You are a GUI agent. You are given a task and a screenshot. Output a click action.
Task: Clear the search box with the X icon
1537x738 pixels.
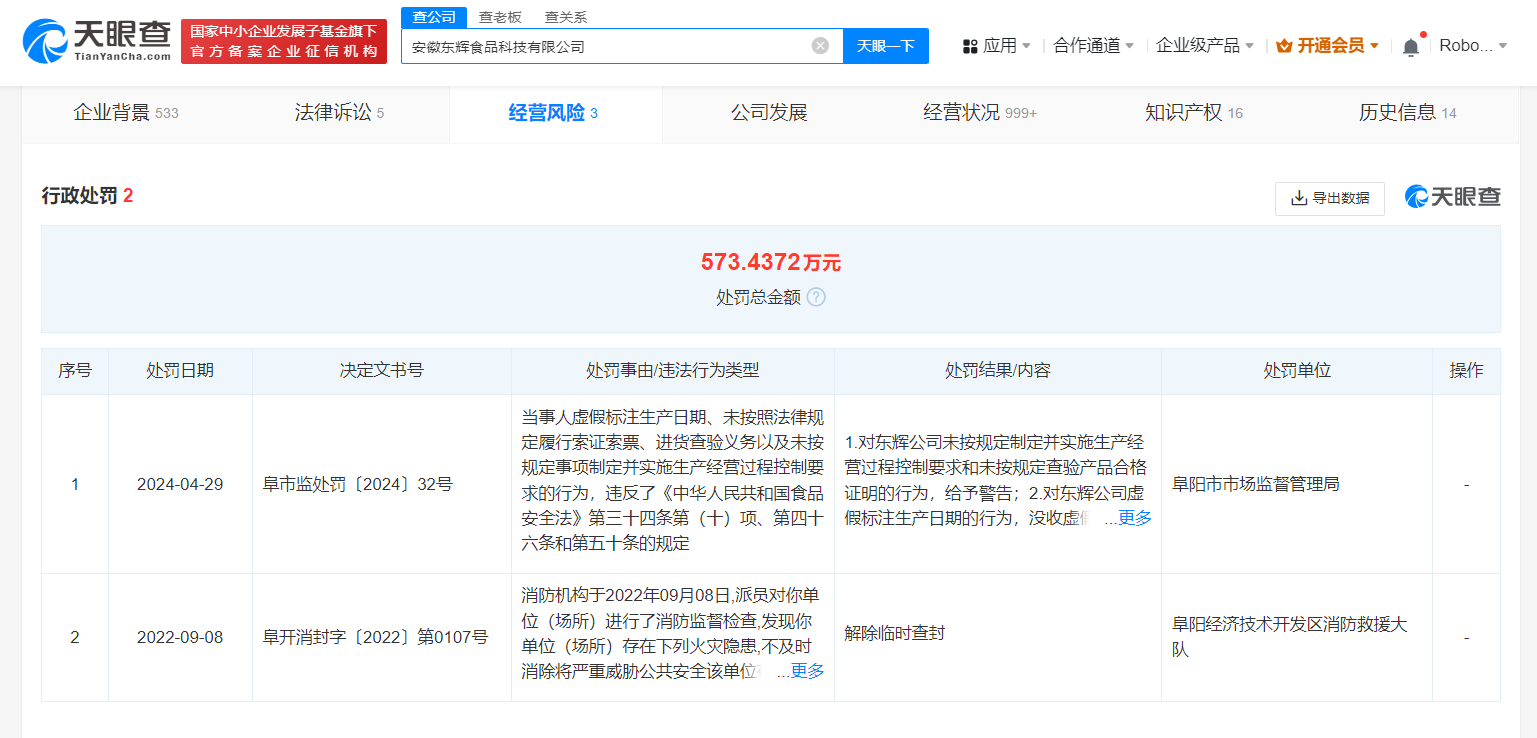820,45
